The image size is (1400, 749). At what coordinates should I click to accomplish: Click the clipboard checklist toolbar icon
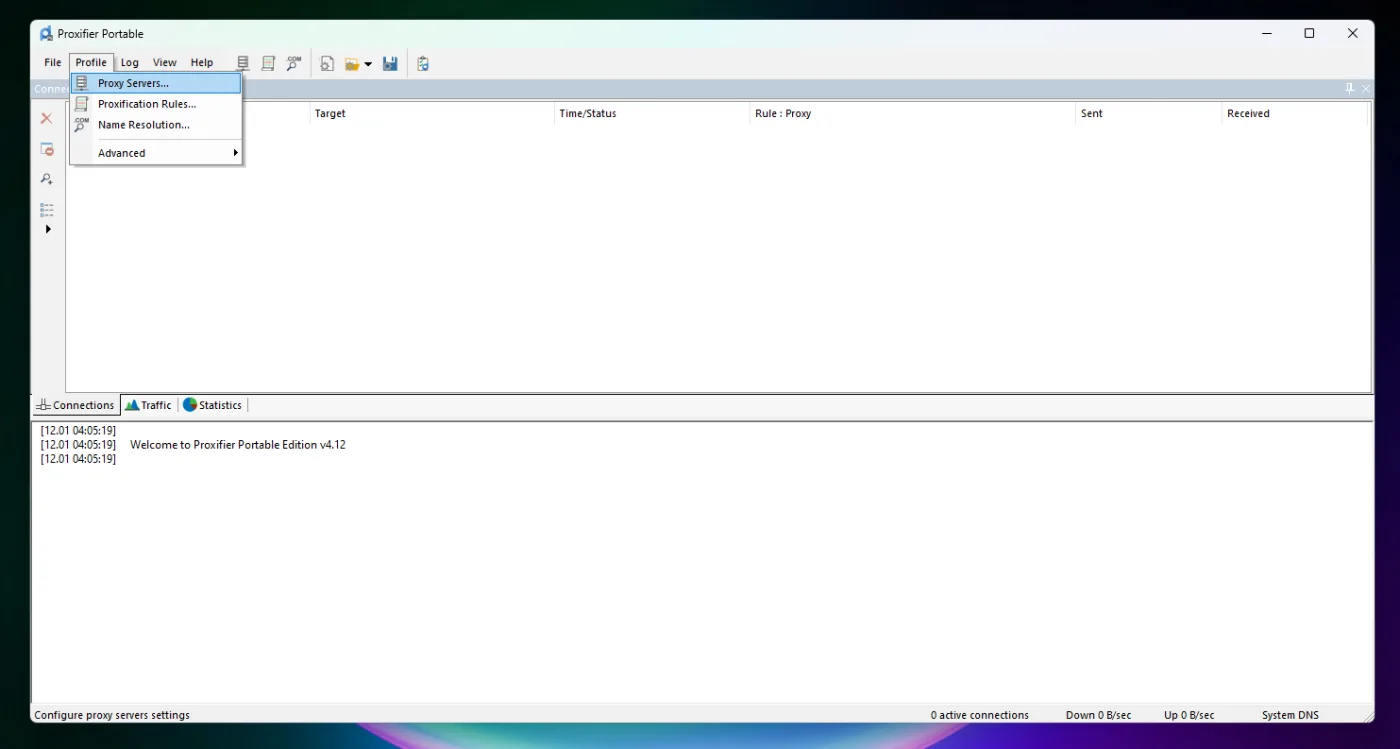click(x=423, y=64)
